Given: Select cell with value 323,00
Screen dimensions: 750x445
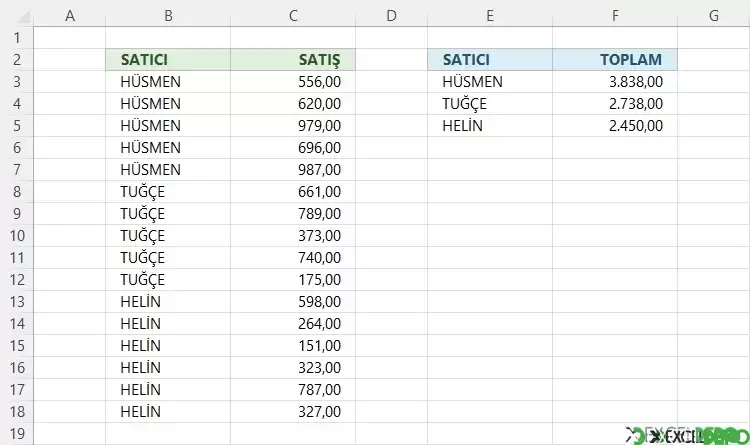Looking at the screenshot, I should click(x=293, y=368).
